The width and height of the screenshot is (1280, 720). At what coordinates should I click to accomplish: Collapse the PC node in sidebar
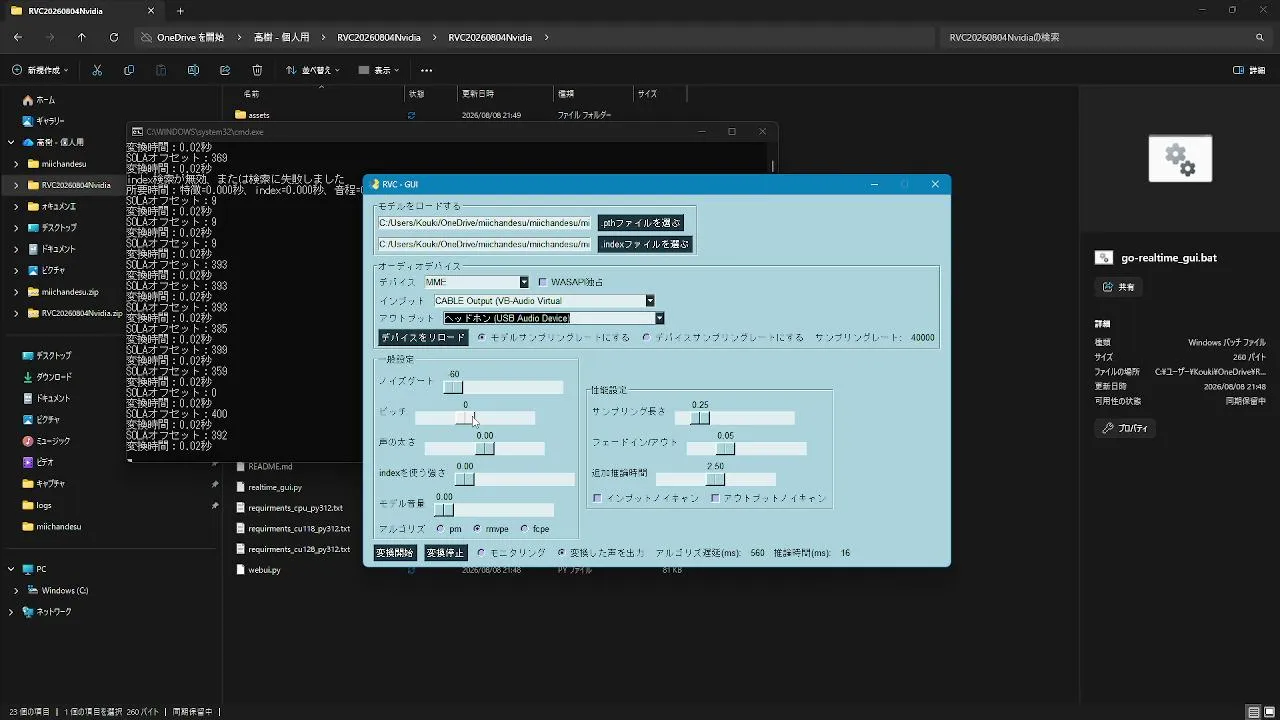point(12,569)
